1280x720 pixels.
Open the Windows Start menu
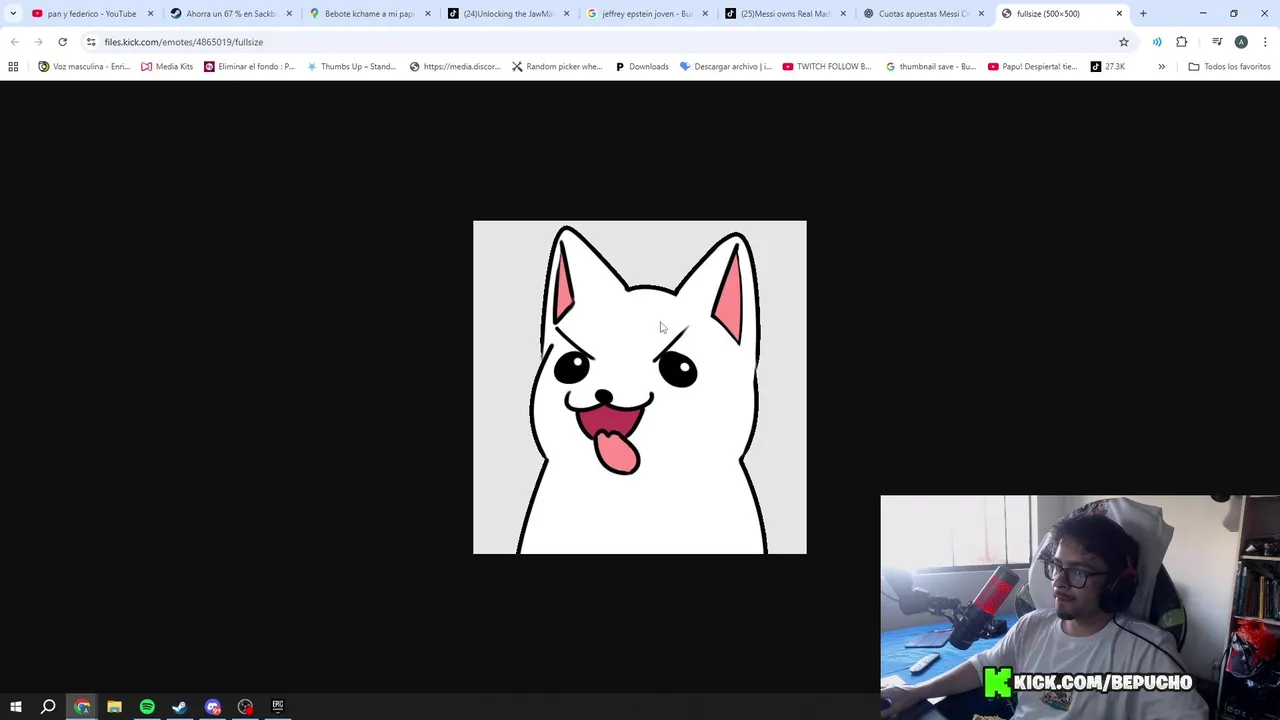coord(16,707)
